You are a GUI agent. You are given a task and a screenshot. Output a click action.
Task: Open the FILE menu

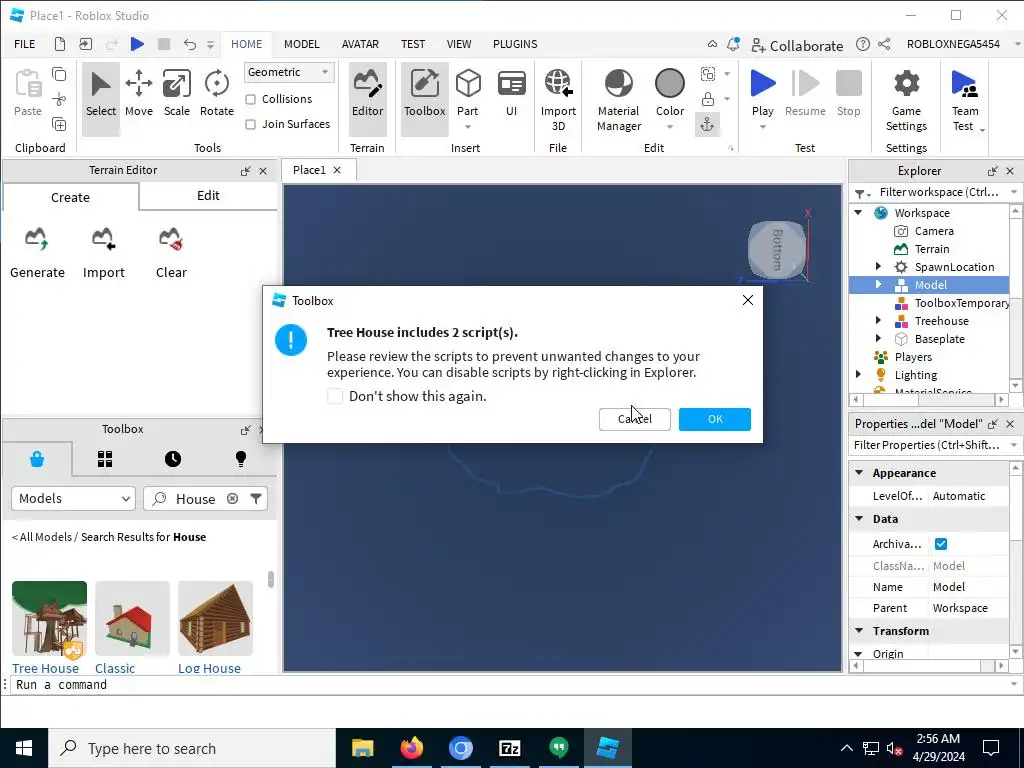point(25,44)
